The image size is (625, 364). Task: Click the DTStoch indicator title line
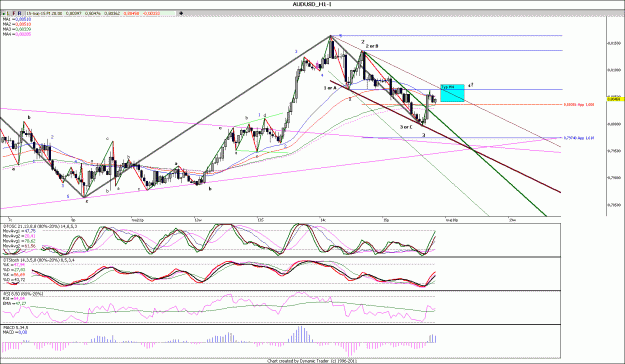(x=38, y=260)
